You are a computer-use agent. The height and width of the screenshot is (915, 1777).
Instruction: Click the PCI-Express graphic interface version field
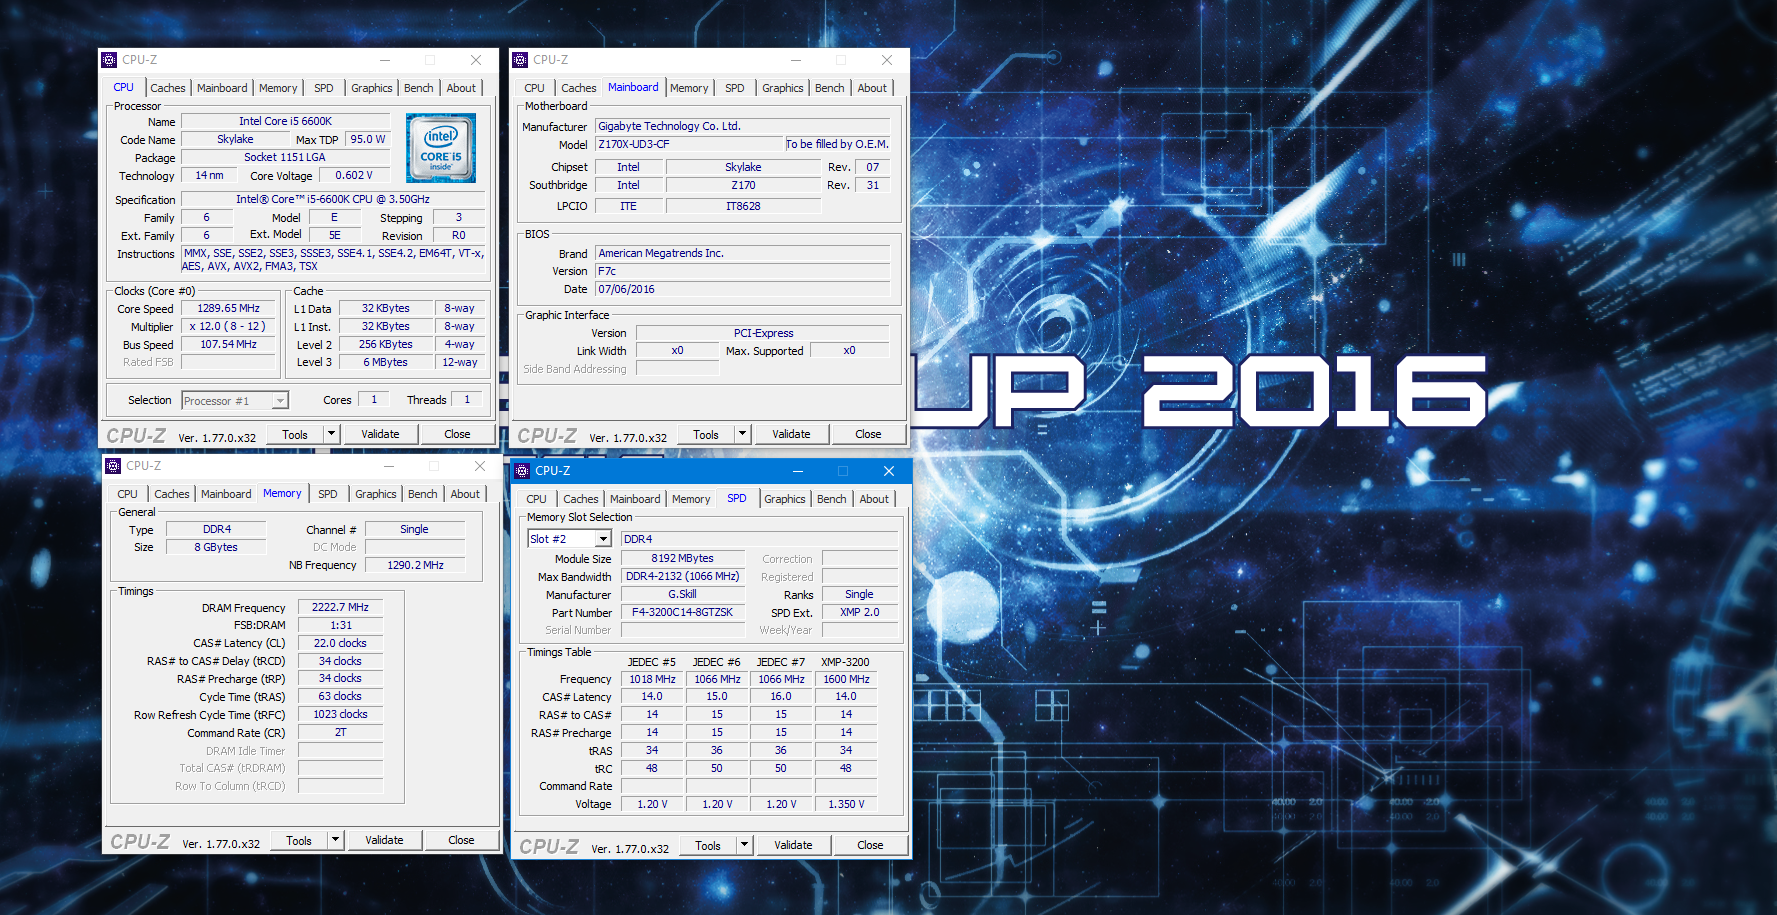[x=763, y=334]
